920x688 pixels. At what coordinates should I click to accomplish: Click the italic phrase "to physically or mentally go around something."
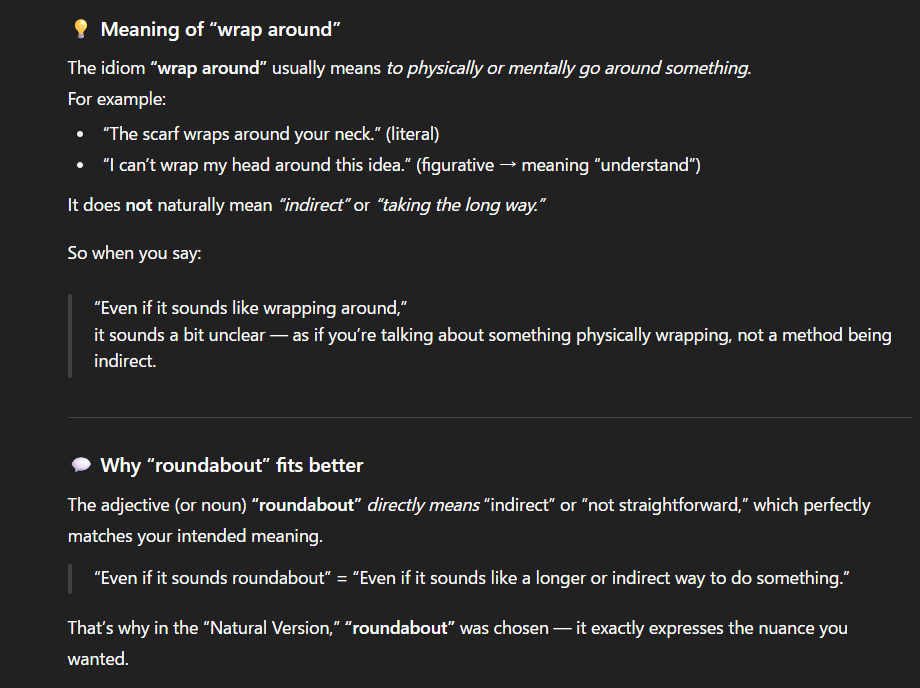click(x=568, y=69)
